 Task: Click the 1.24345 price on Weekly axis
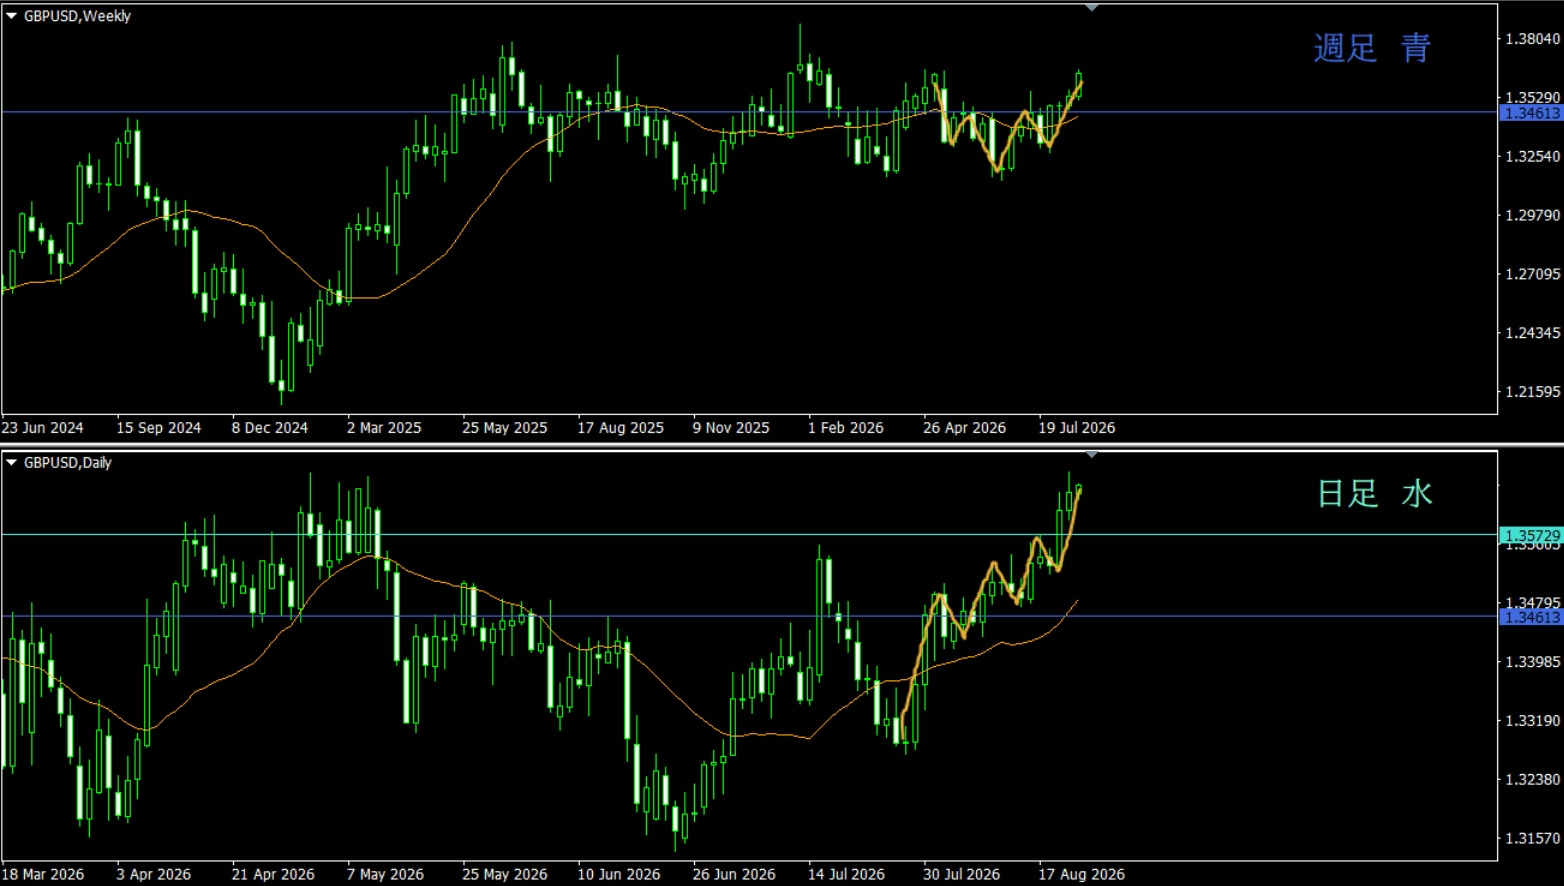1532,333
